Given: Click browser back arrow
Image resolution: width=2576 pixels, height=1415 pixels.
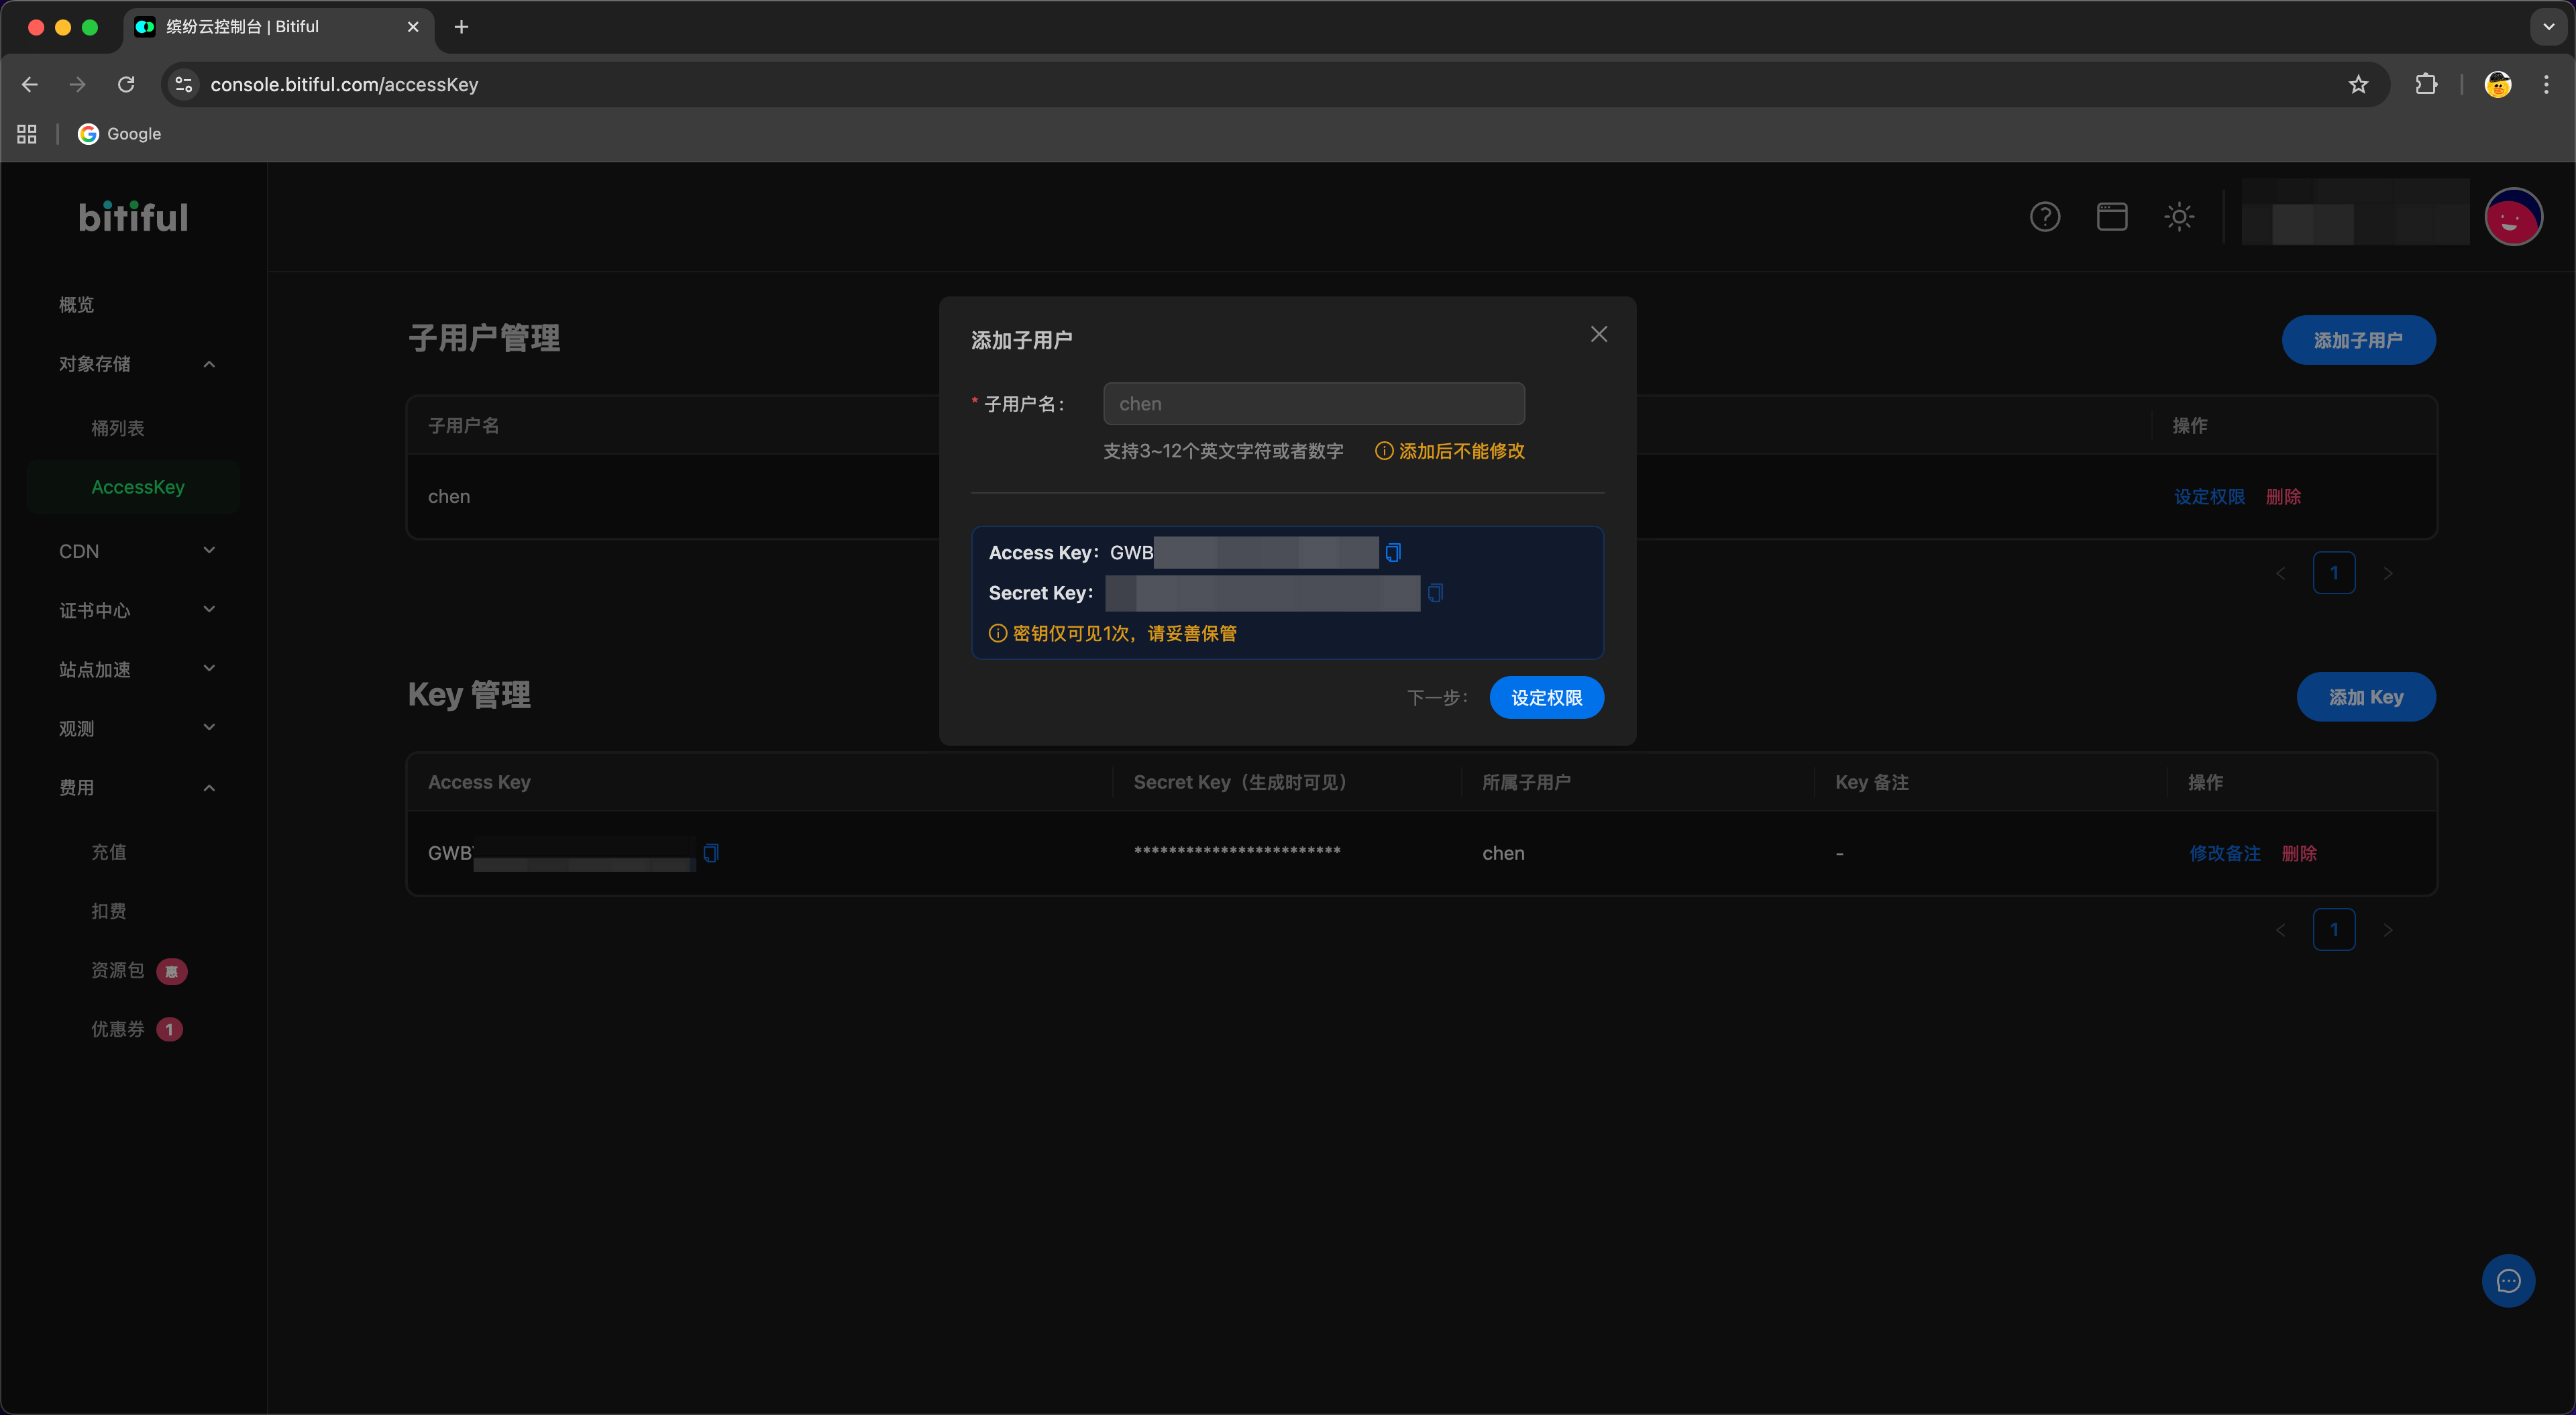Looking at the screenshot, I should (x=30, y=84).
